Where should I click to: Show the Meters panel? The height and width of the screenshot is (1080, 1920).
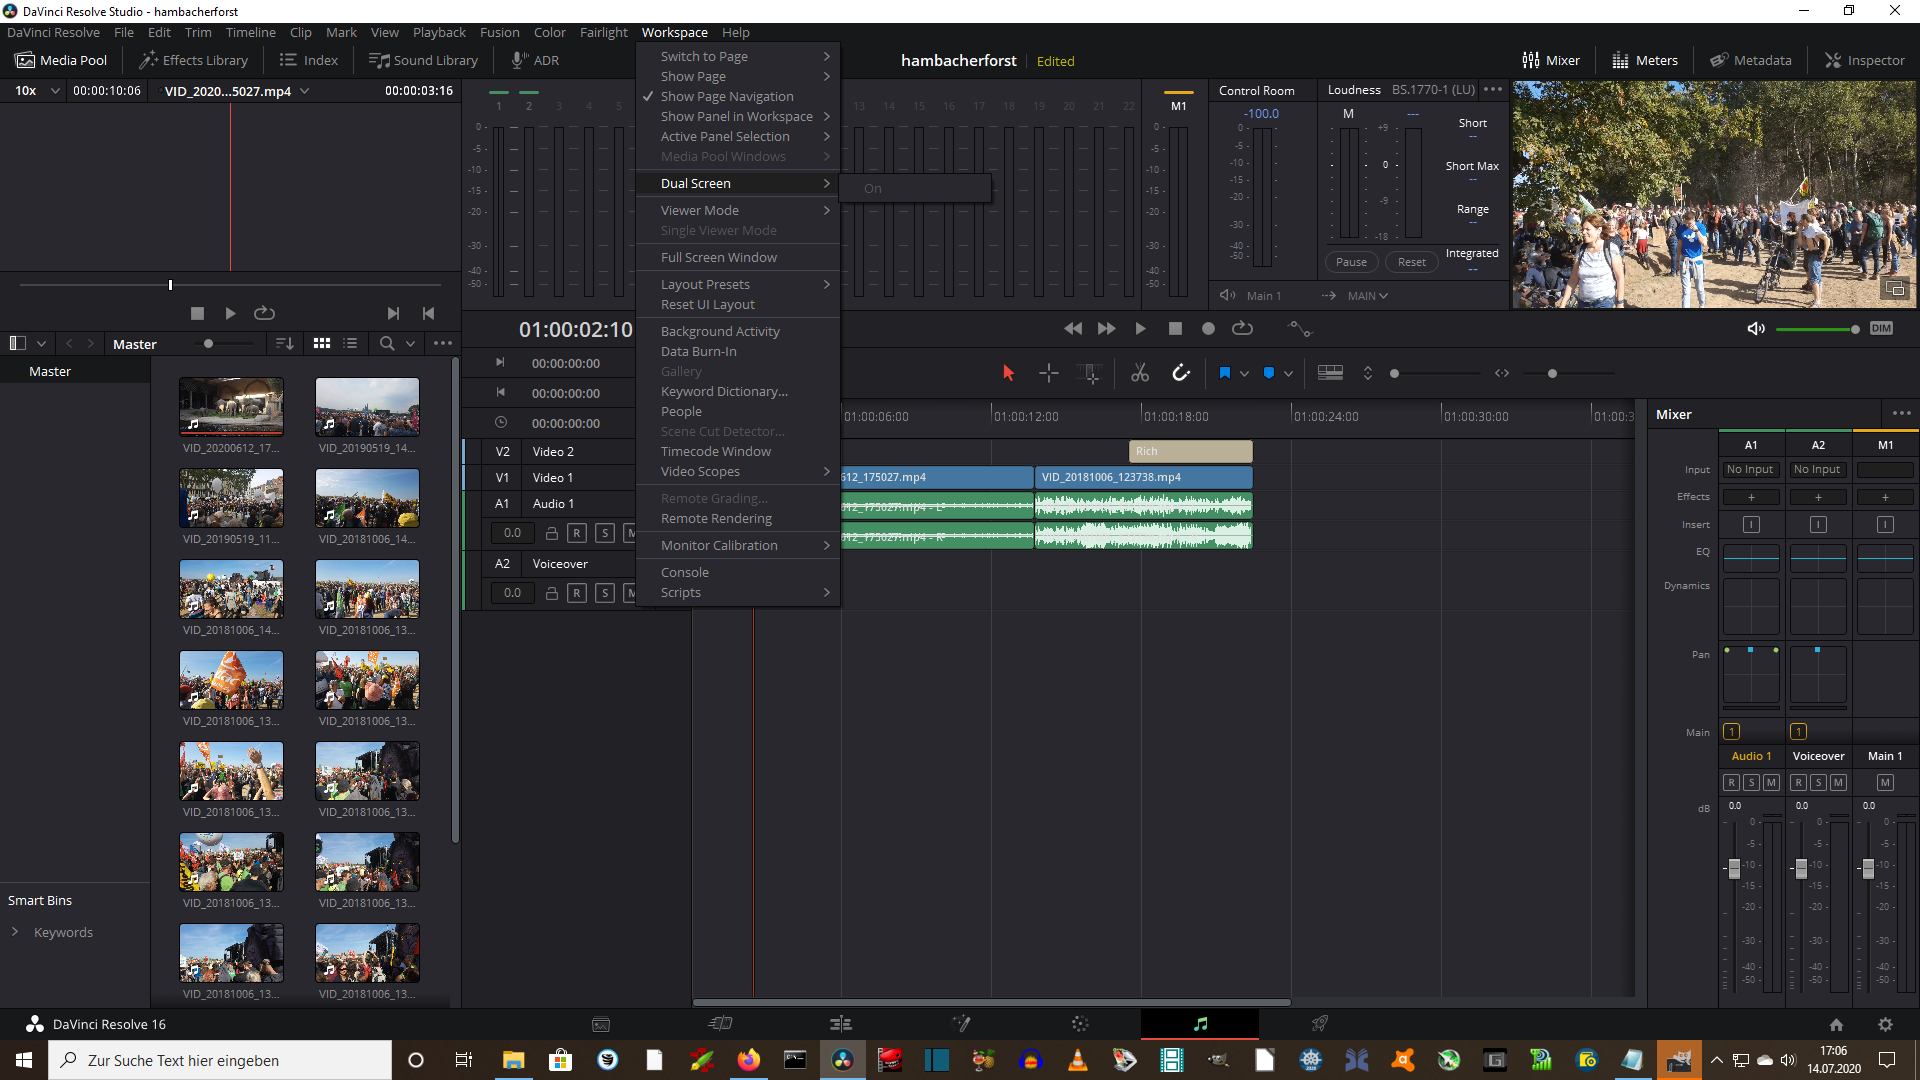point(1645,60)
